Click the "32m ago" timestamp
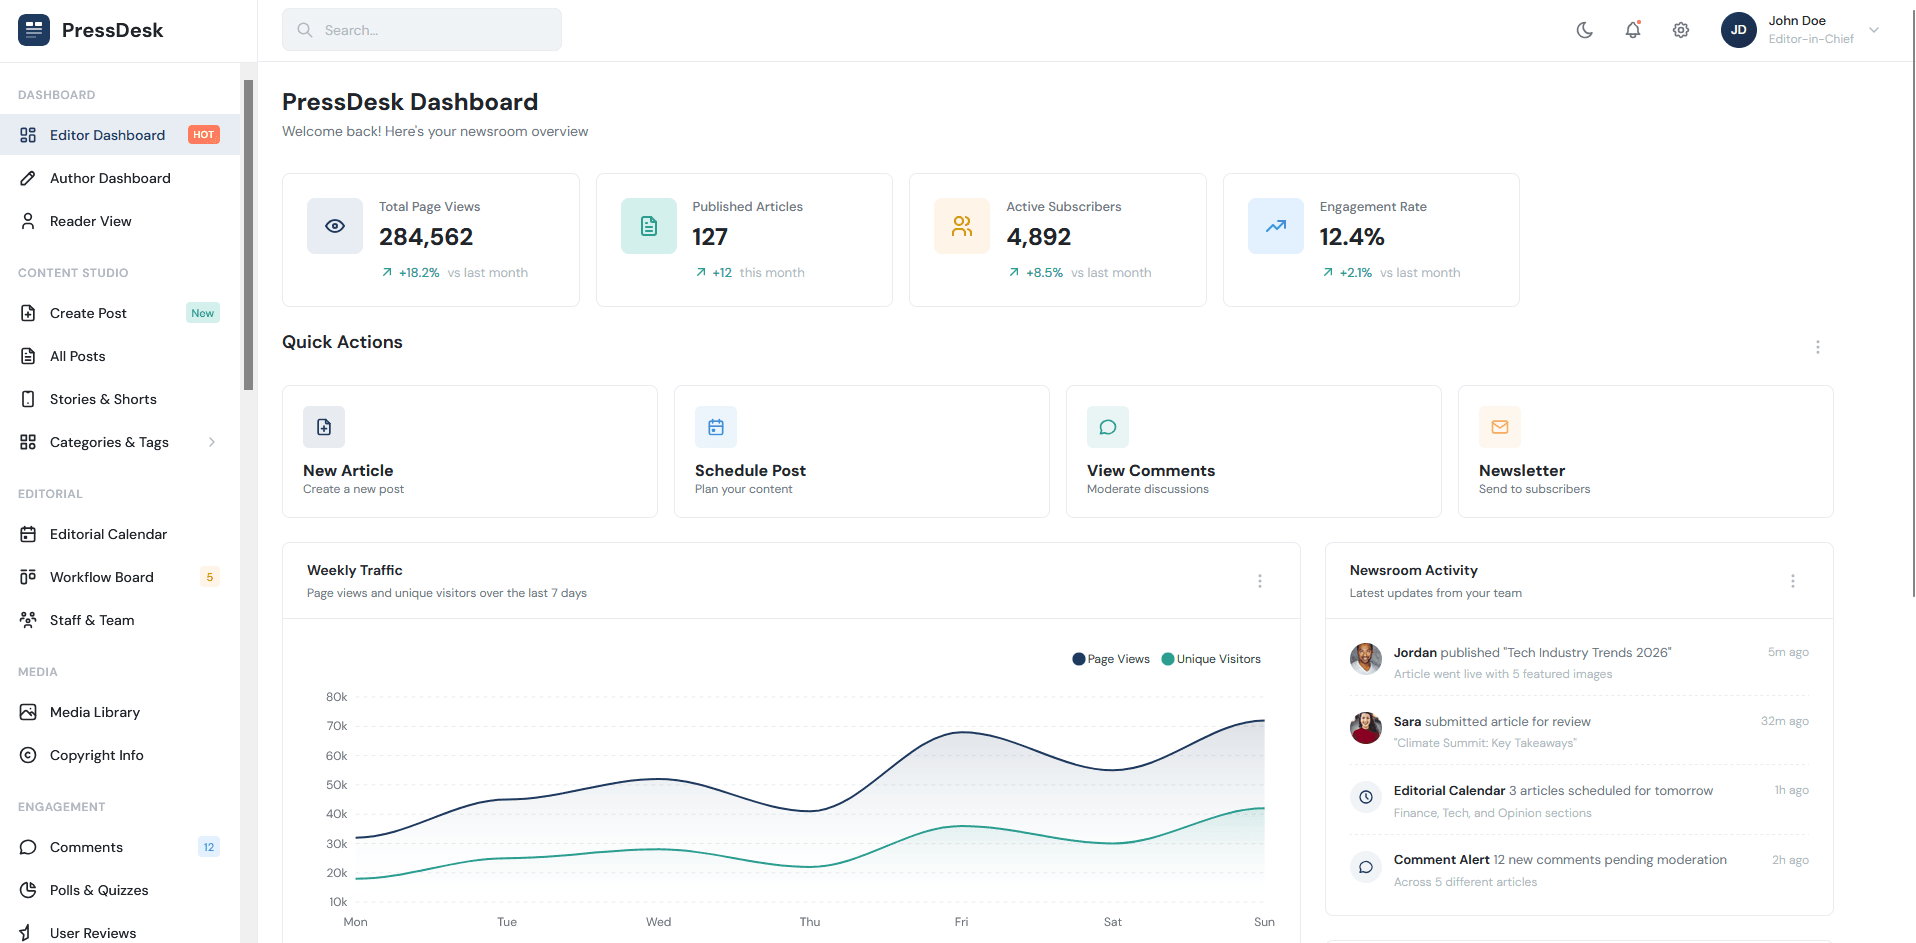 1785,721
